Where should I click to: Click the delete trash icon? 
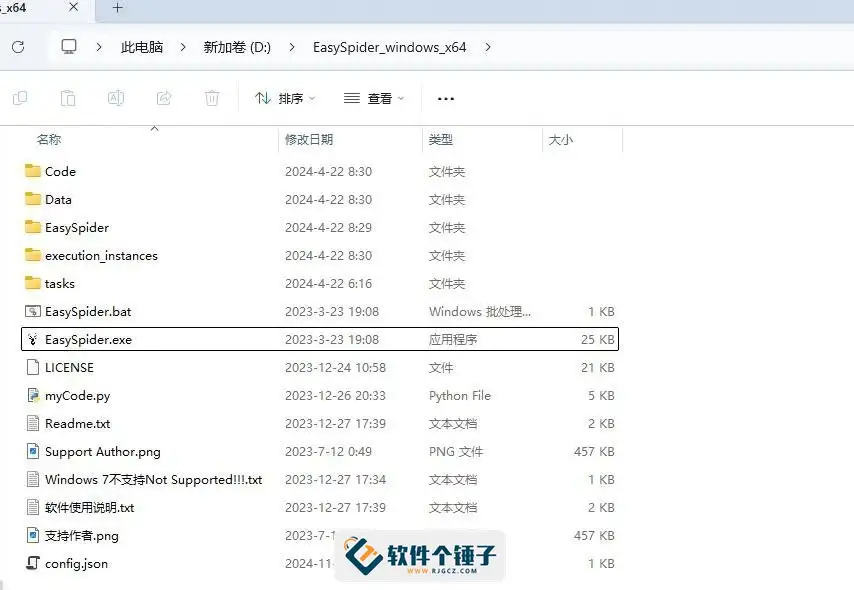tap(212, 98)
